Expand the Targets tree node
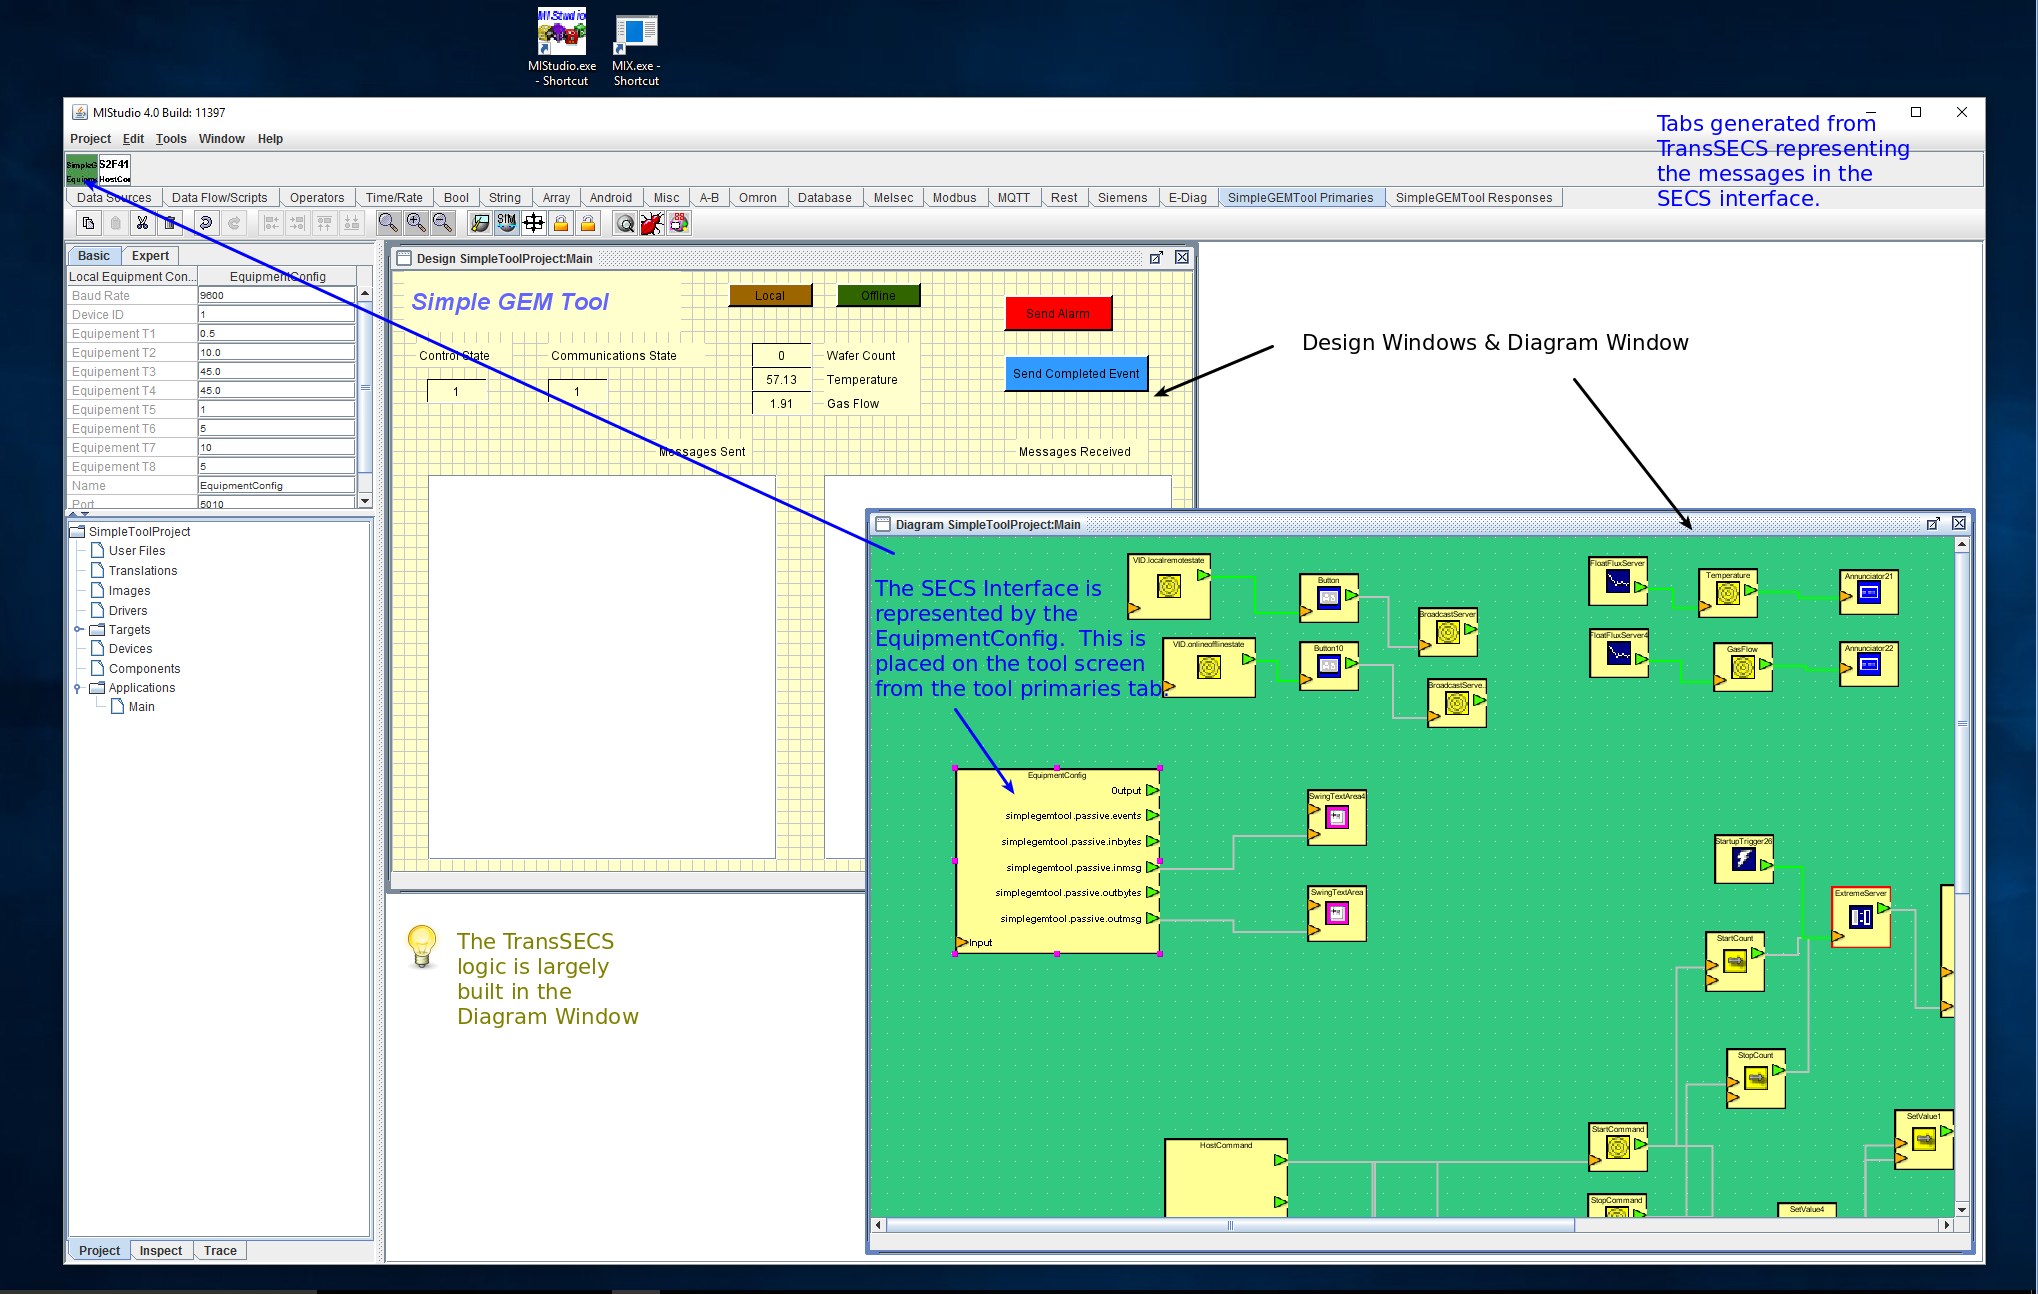Image resolution: width=2038 pixels, height=1294 pixels. click(x=78, y=630)
